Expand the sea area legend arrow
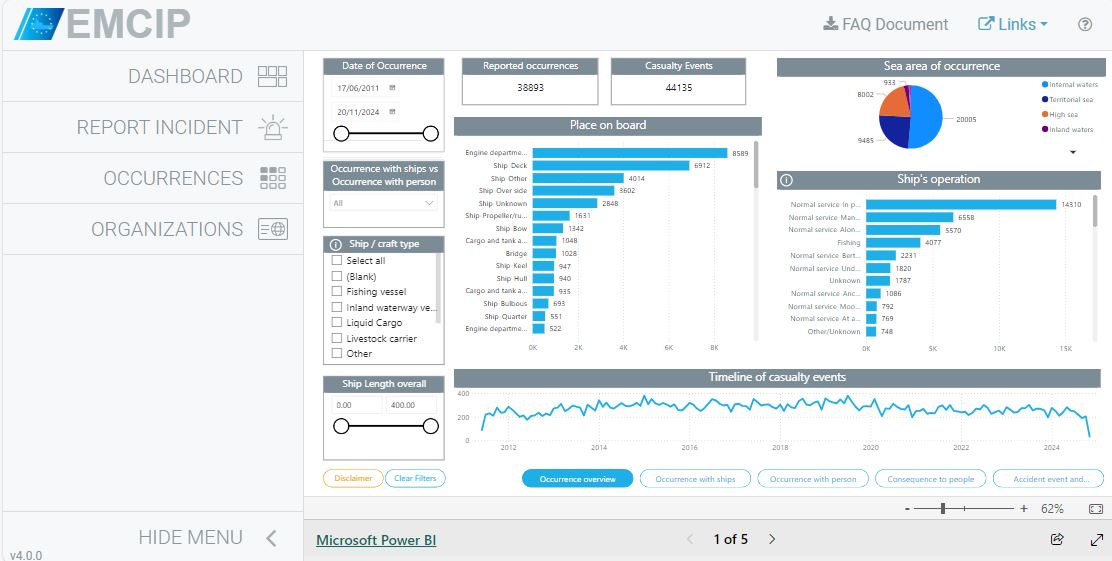This screenshot has width=1112, height=561. point(1072,152)
